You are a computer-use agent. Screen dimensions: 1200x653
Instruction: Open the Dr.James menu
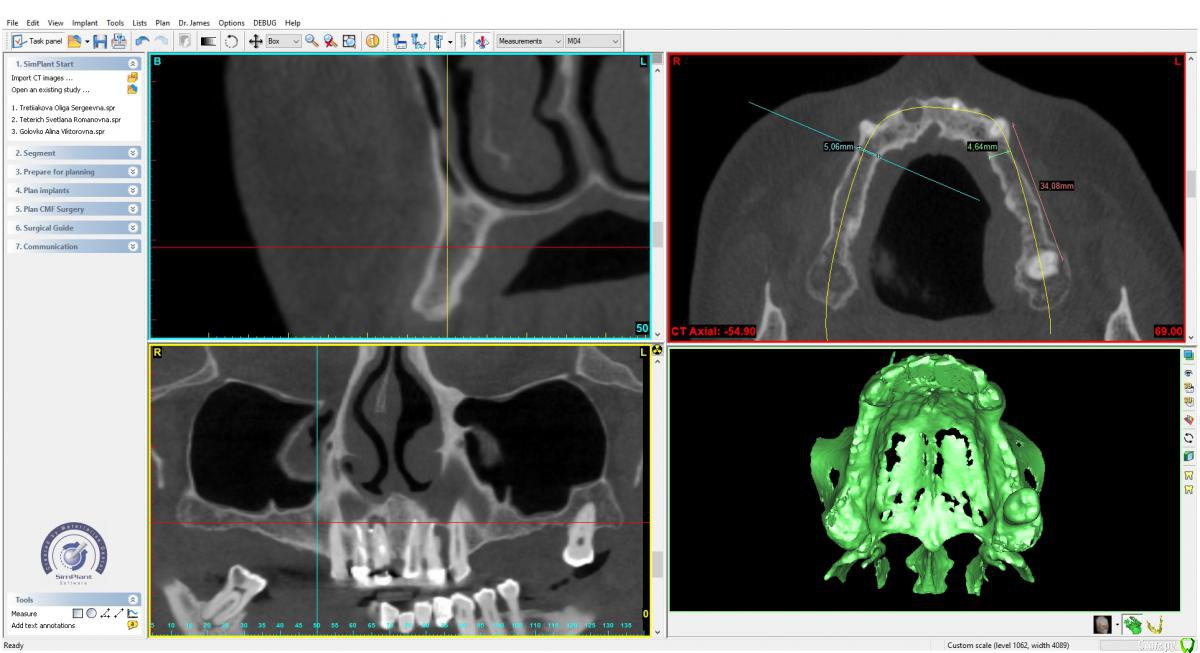pos(193,22)
